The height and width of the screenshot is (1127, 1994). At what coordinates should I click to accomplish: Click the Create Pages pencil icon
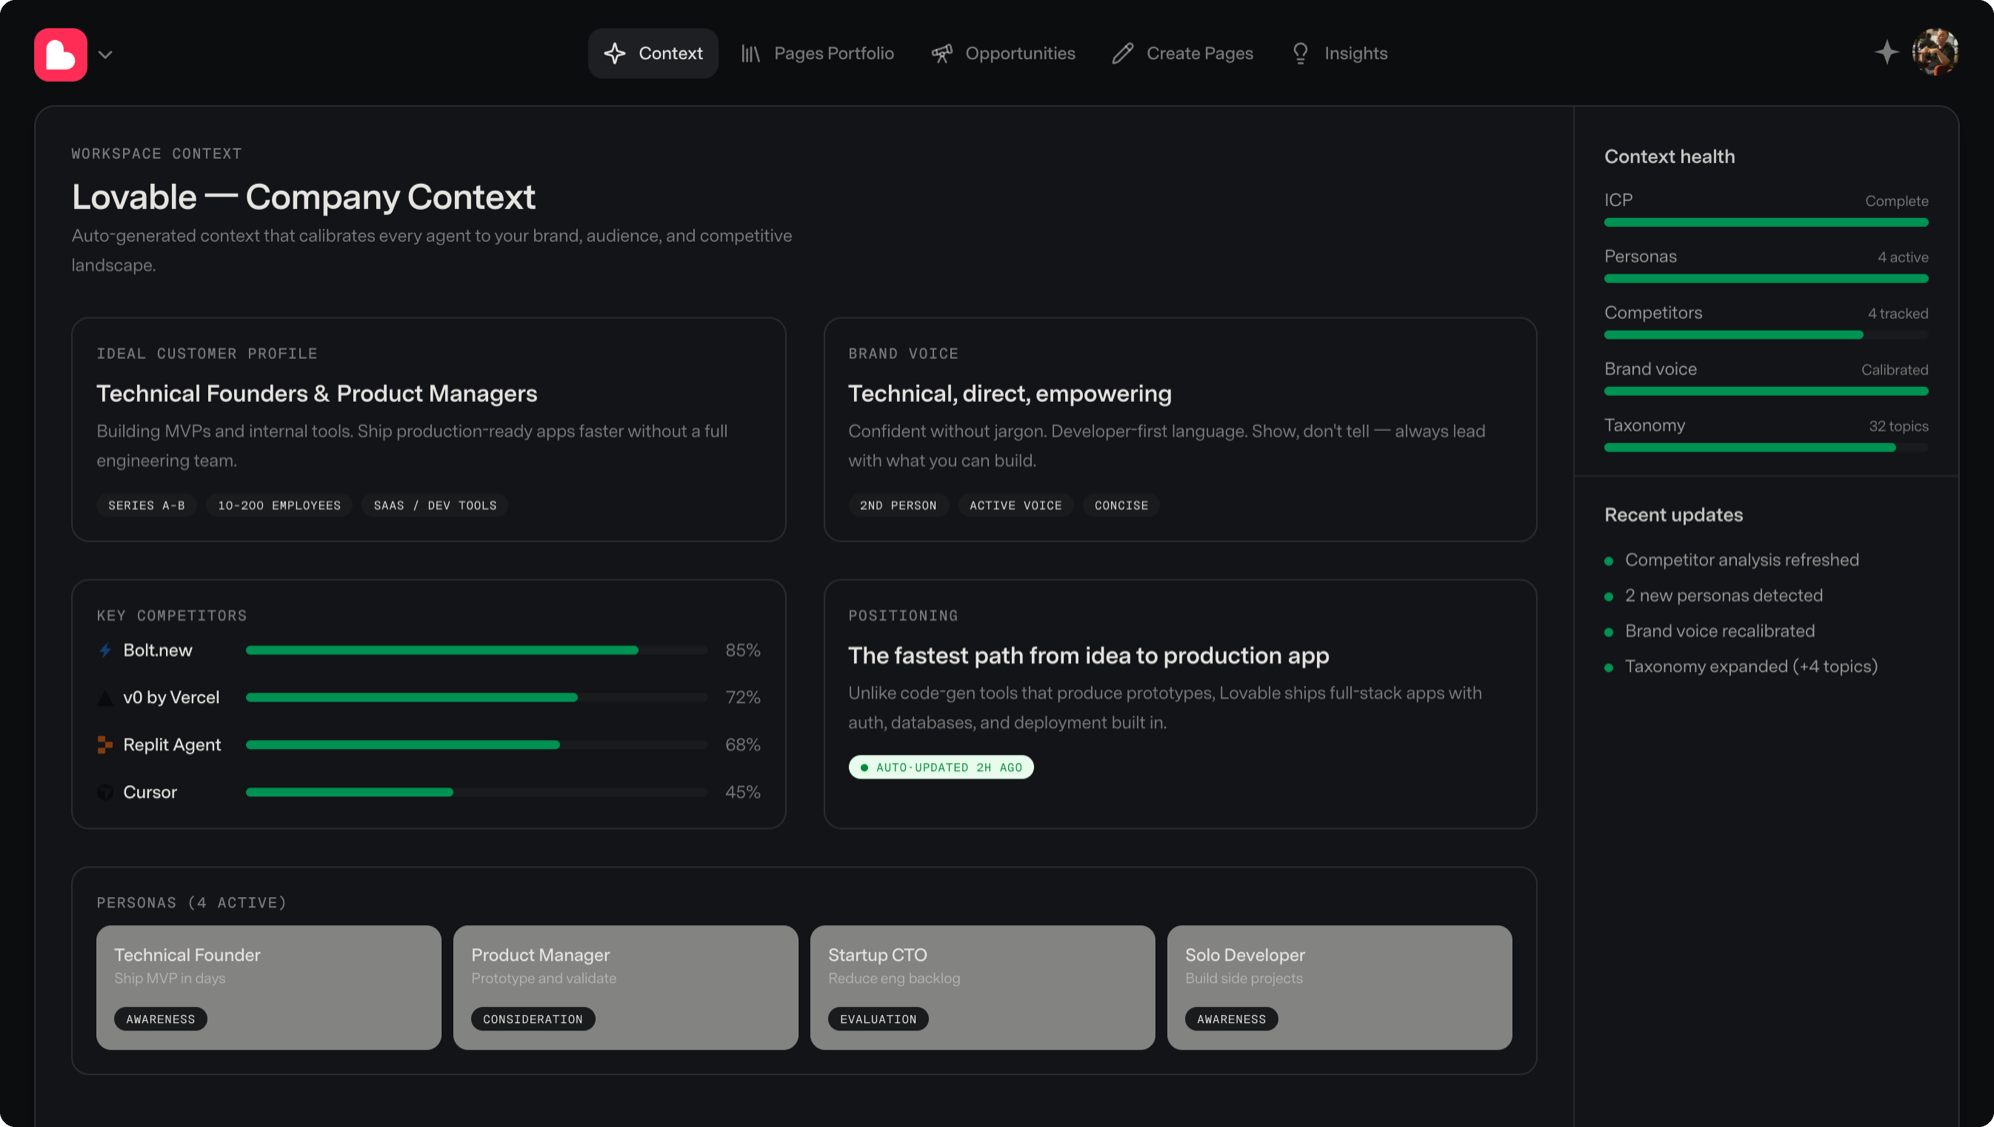tap(1123, 53)
